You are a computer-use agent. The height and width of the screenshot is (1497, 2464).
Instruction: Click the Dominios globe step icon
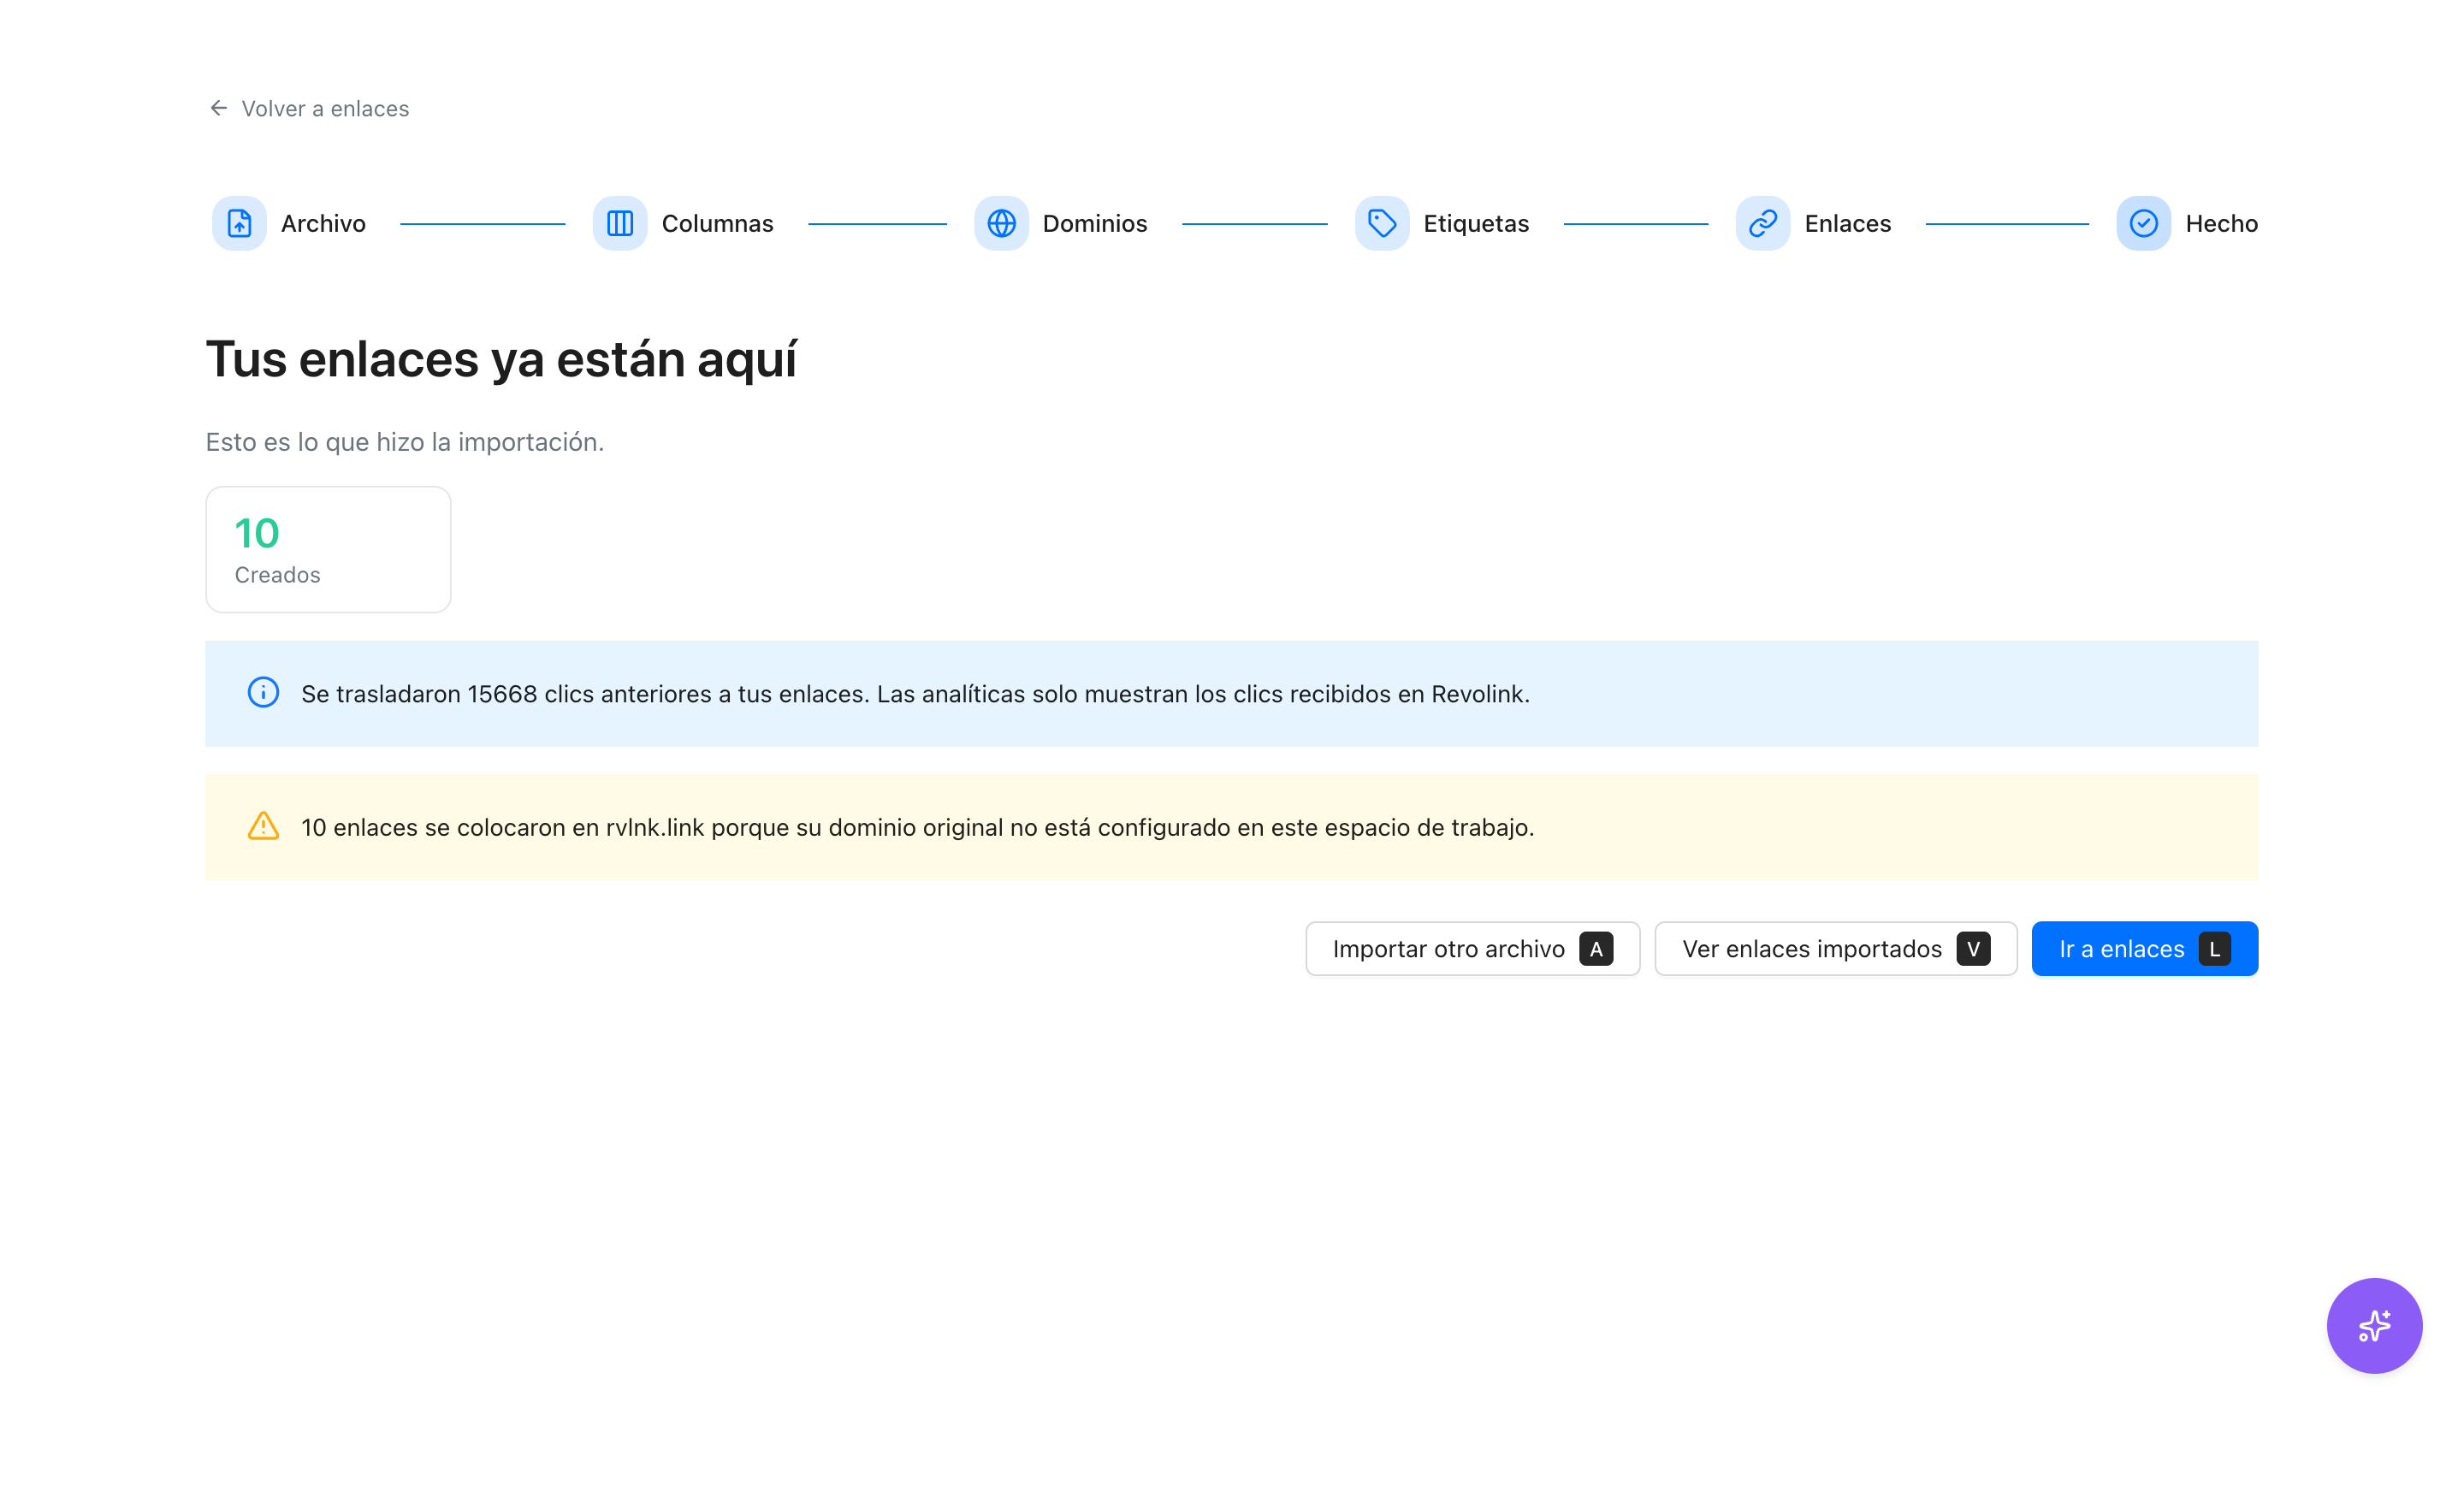coord(1001,223)
